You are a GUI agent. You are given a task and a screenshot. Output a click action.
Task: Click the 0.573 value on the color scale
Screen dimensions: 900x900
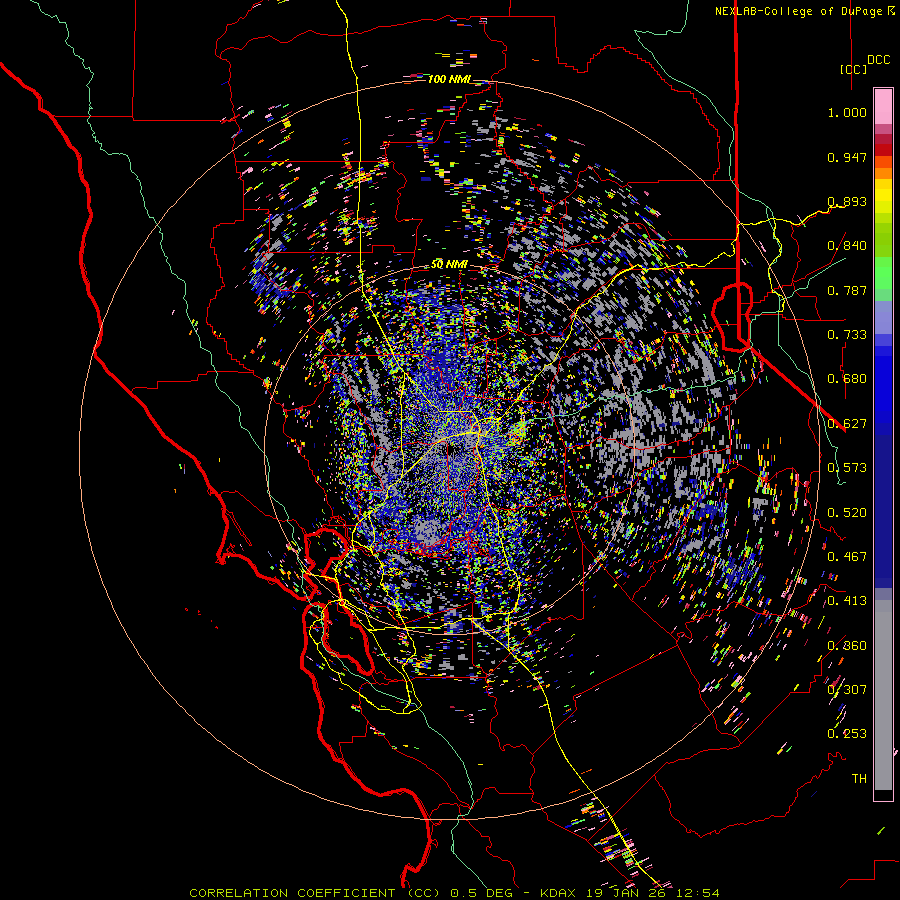[847, 468]
